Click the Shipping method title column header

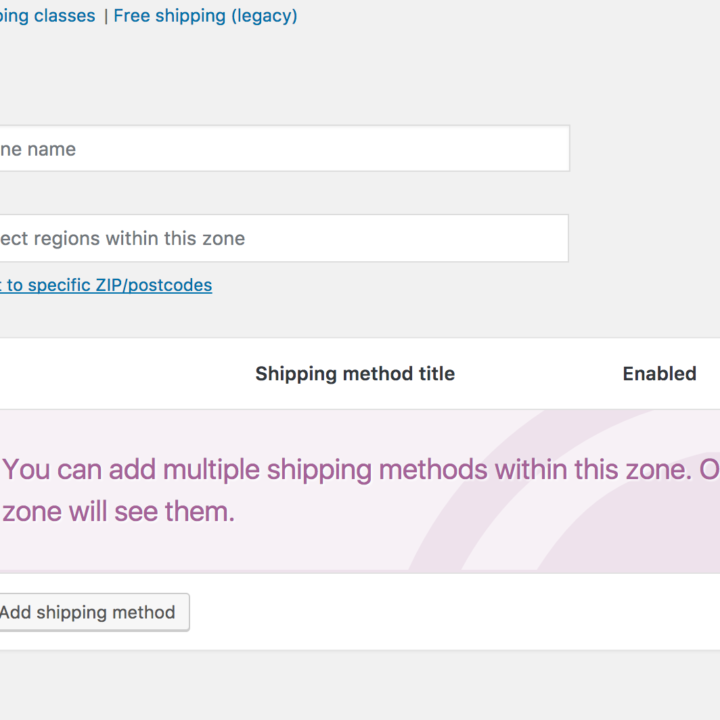(x=354, y=374)
